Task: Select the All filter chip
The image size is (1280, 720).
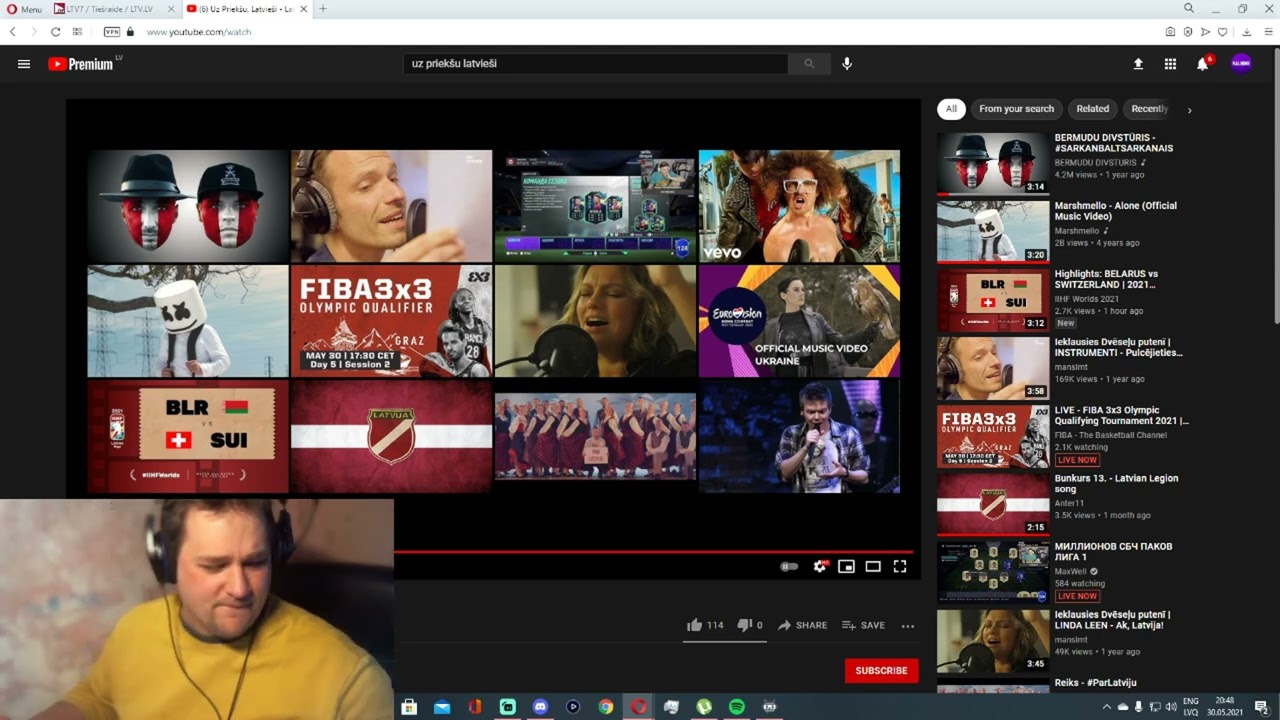Action: (951, 109)
